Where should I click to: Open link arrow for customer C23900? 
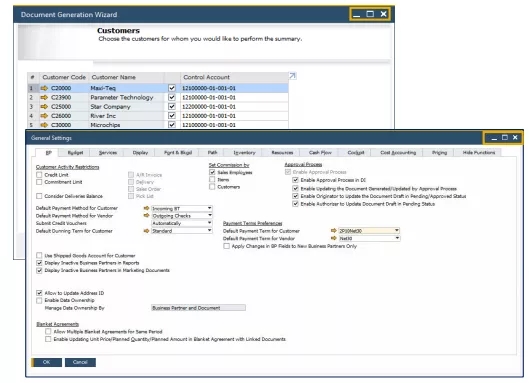(44, 97)
